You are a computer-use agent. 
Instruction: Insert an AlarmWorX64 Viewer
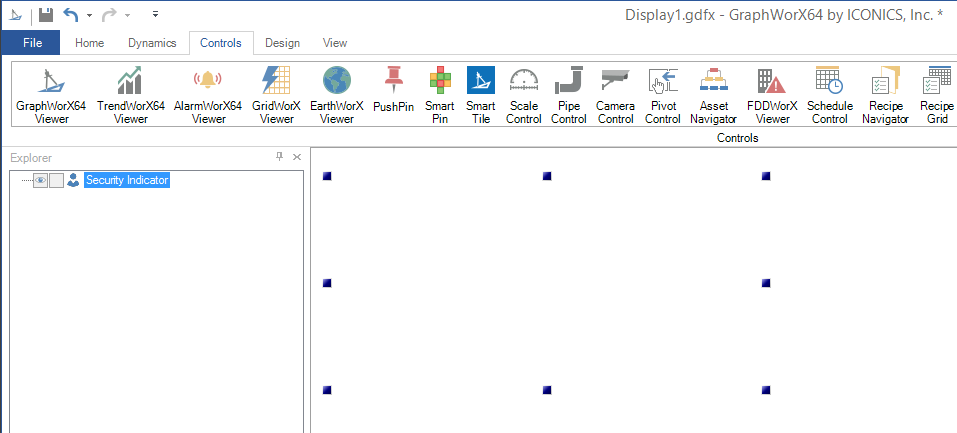[208, 96]
